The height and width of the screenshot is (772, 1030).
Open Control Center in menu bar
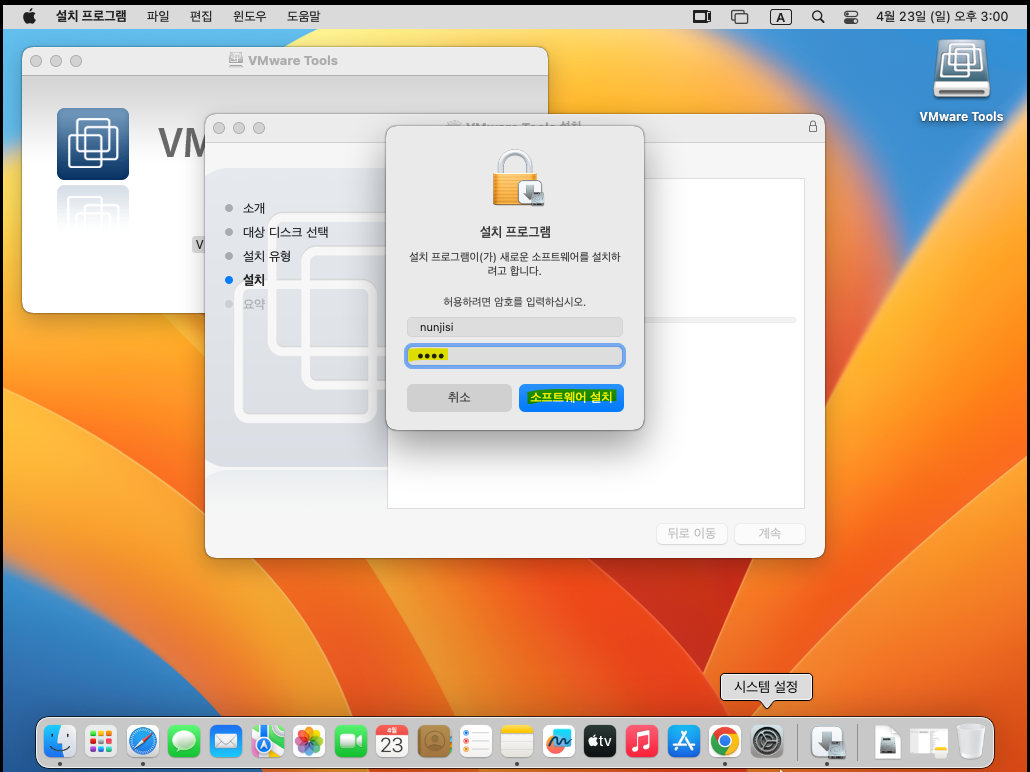click(x=851, y=17)
